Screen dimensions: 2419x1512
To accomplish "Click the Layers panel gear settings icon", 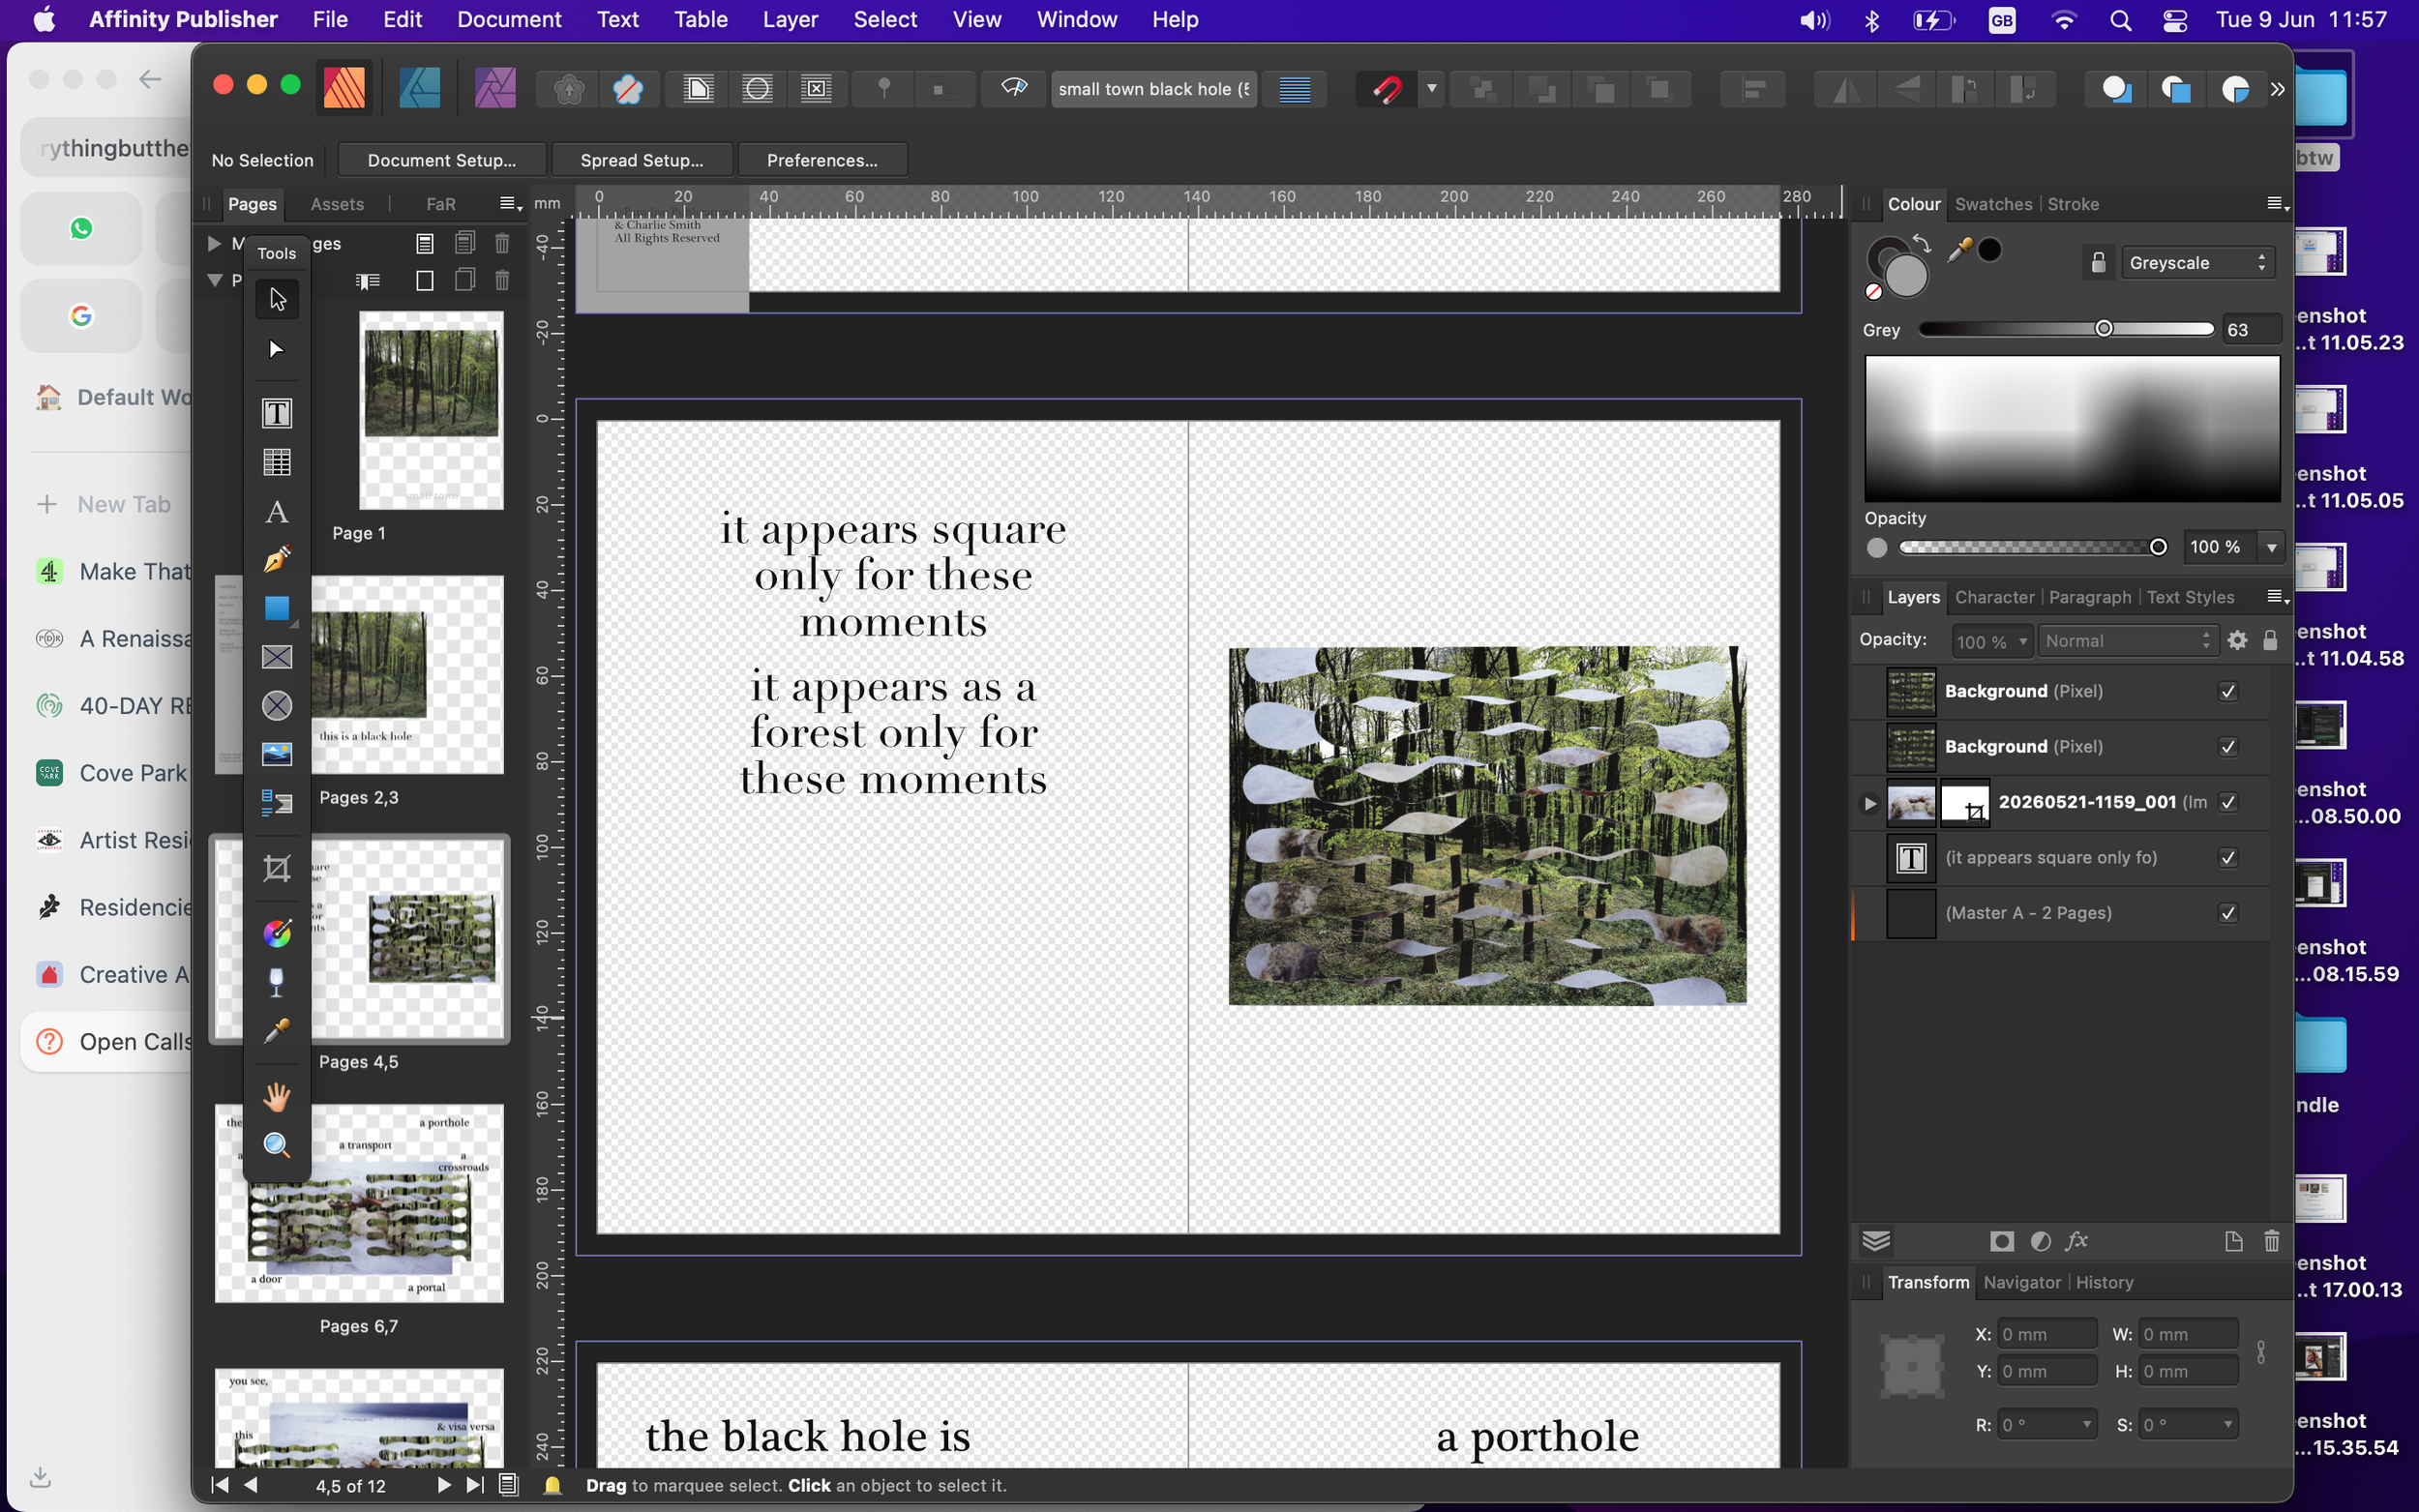I will (x=2237, y=641).
